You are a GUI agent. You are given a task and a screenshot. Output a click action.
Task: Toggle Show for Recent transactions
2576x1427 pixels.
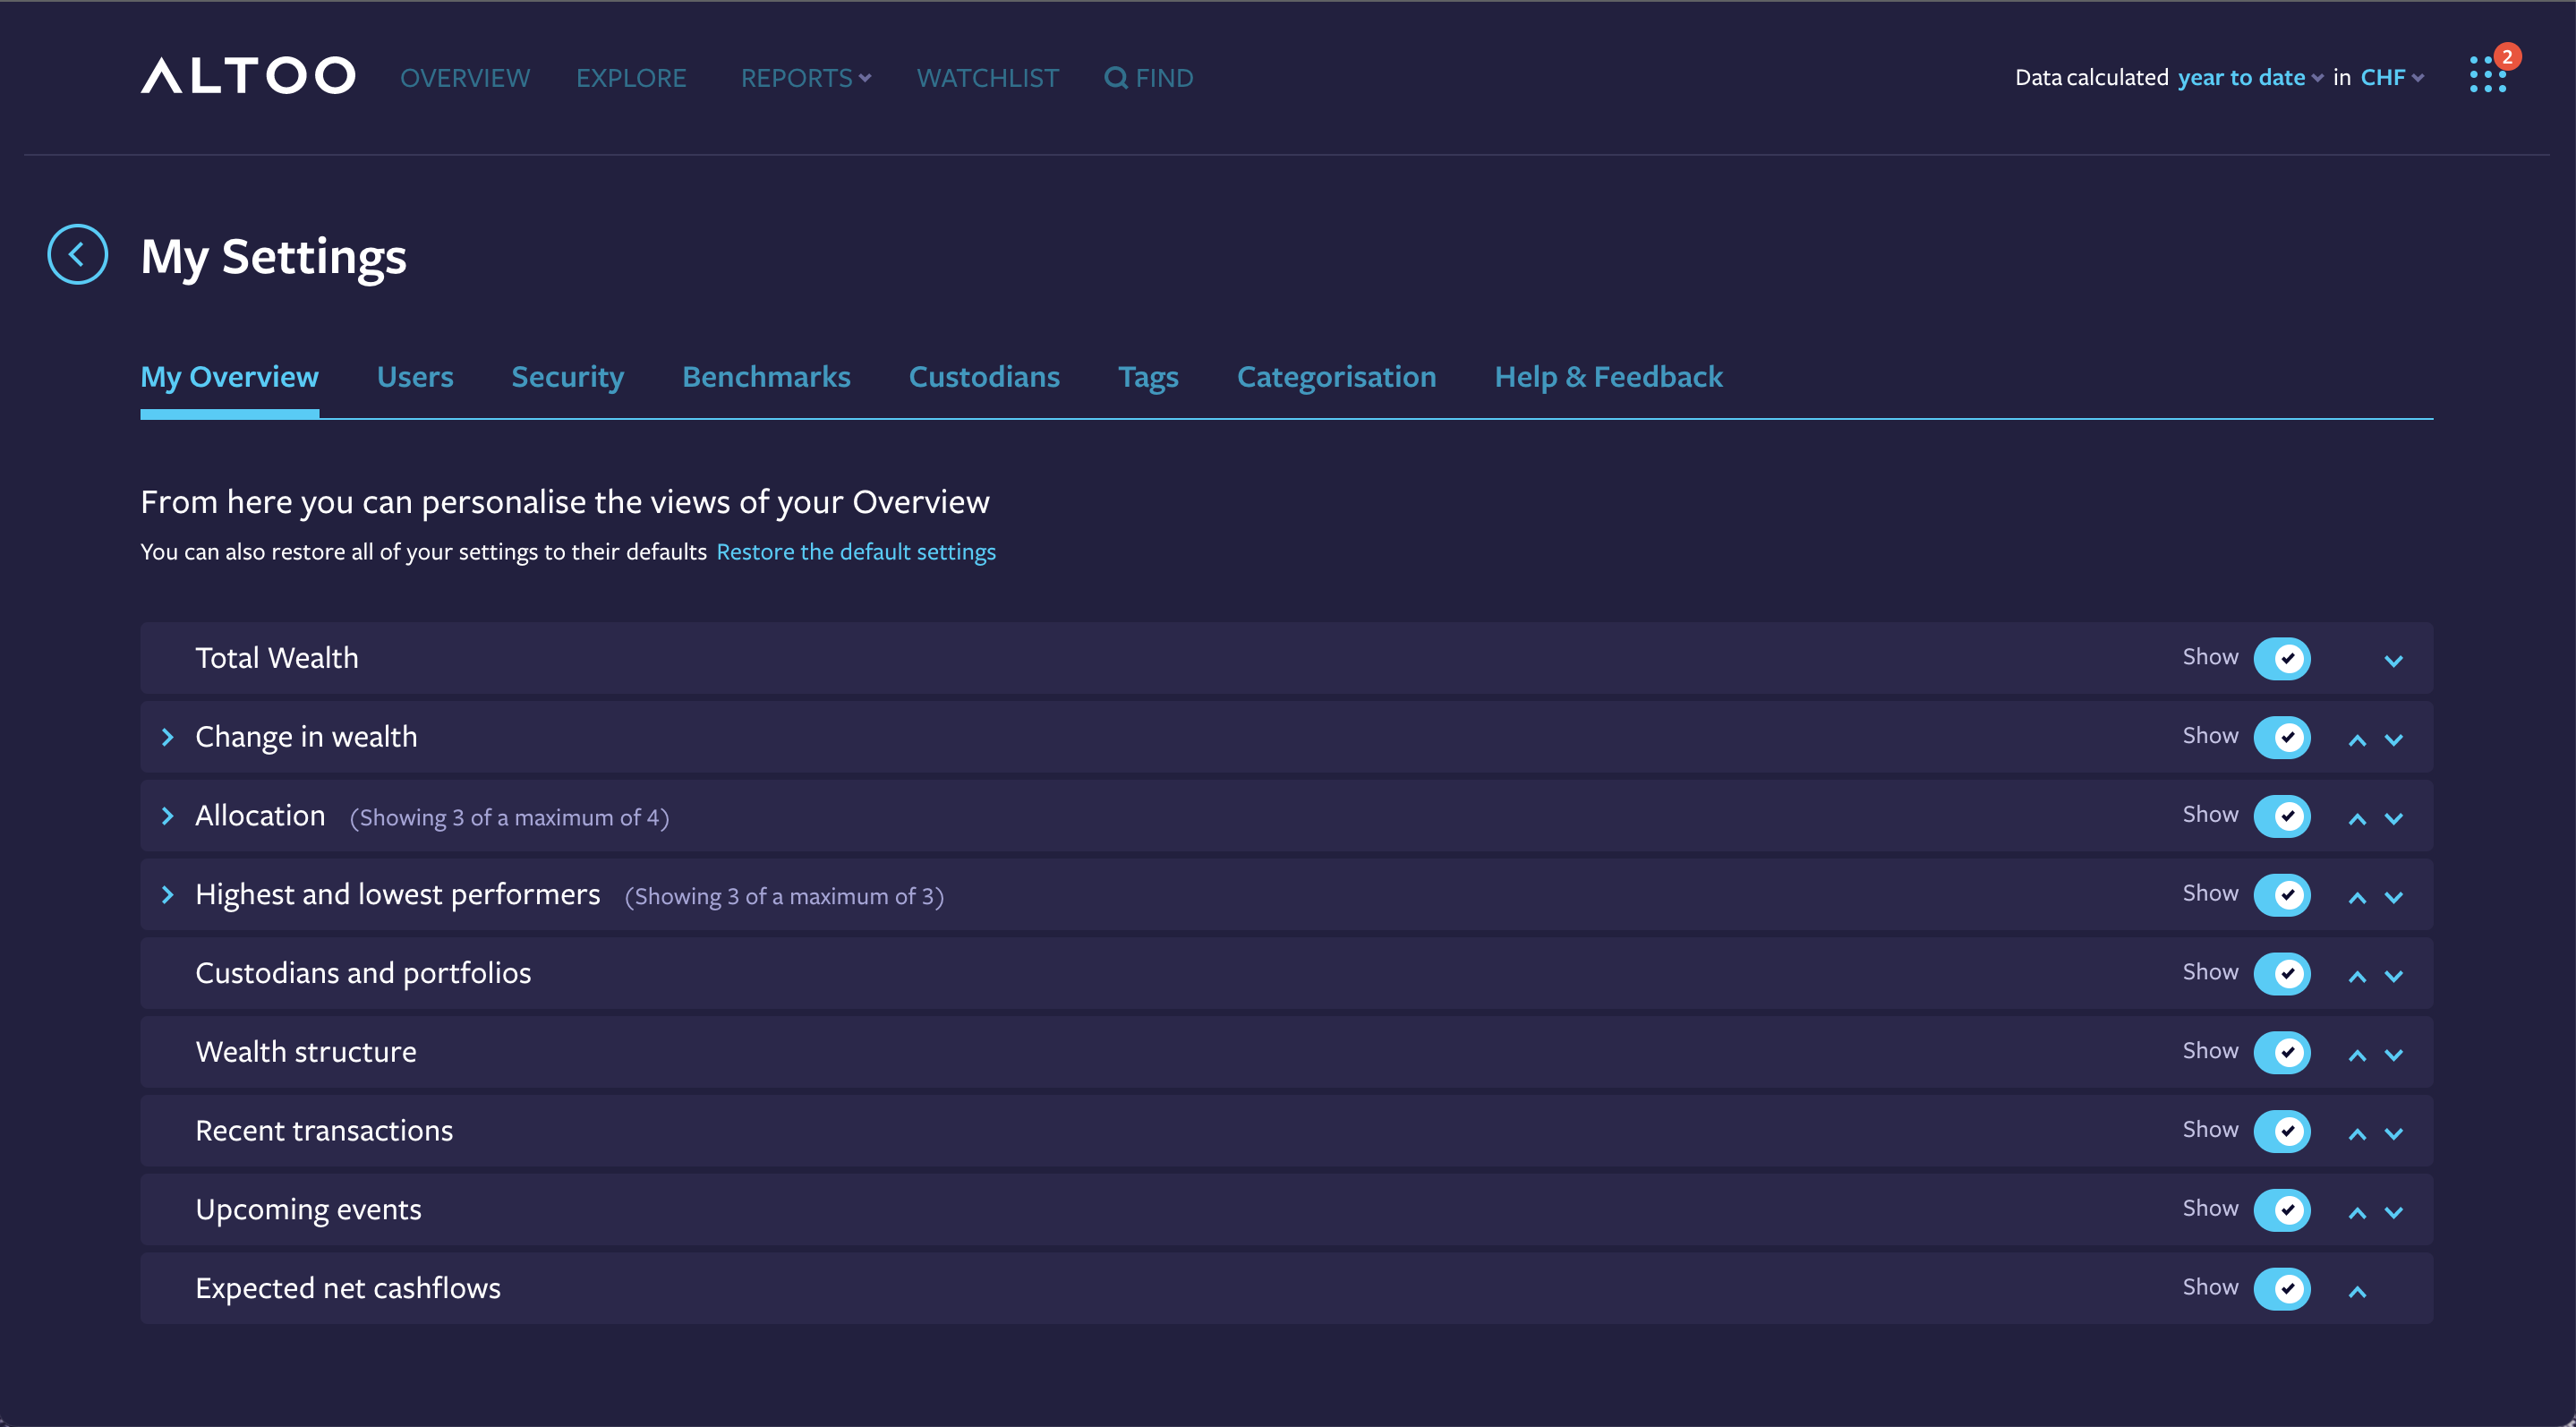2281,1131
